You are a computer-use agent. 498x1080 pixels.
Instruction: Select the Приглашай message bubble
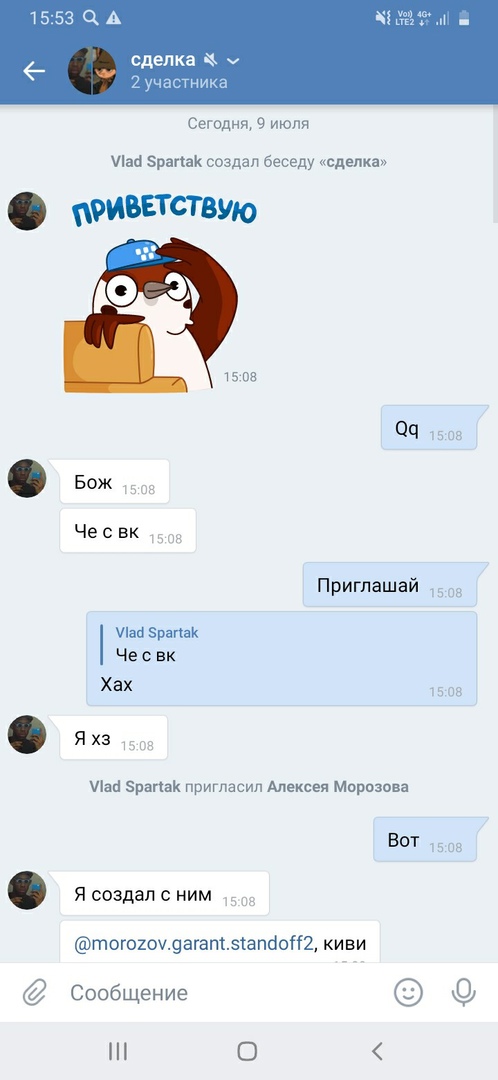coord(390,585)
